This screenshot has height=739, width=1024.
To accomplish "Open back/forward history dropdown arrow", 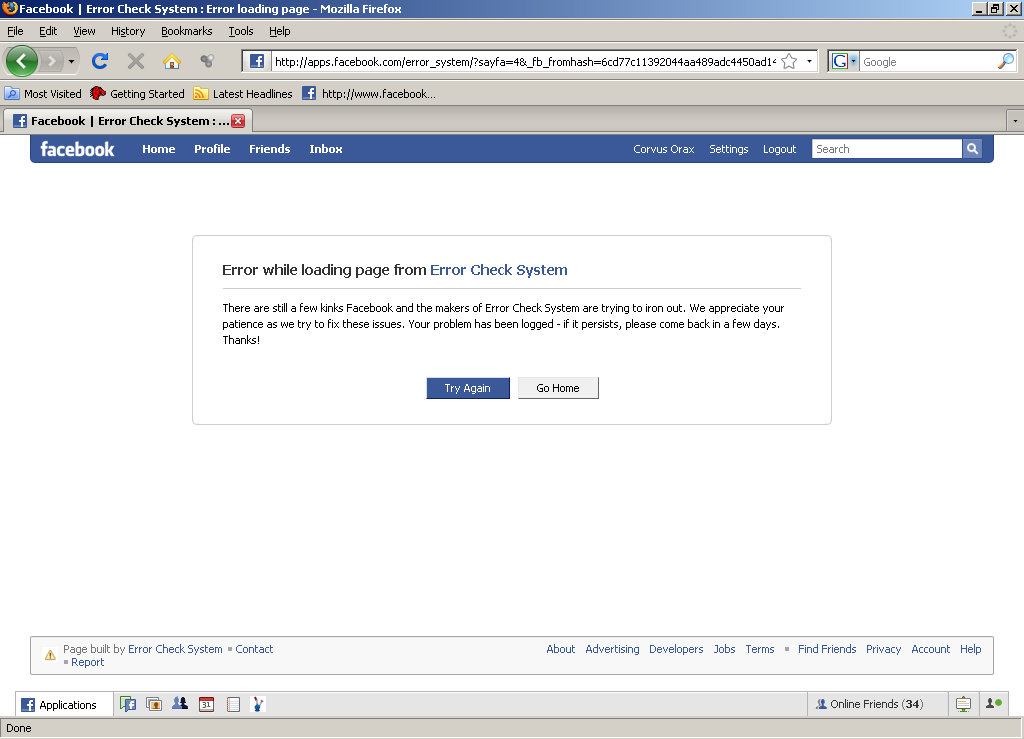I will pos(72,61).
